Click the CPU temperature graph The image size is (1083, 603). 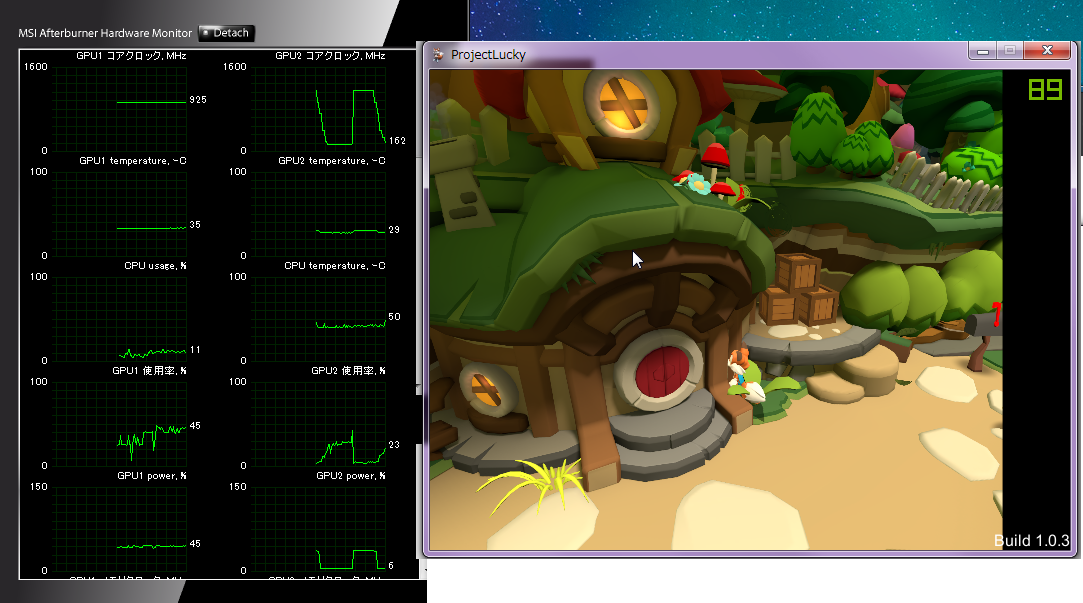(318, 319)
